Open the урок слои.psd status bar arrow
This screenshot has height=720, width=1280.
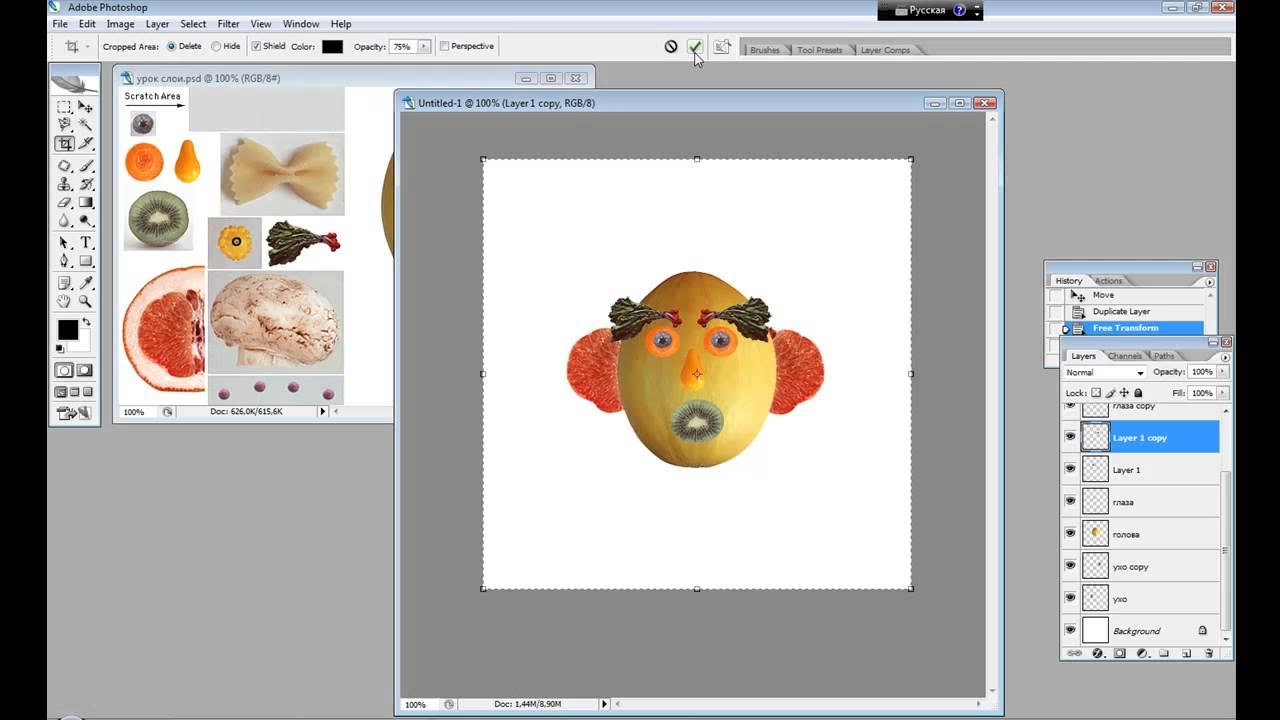point(323,411)
